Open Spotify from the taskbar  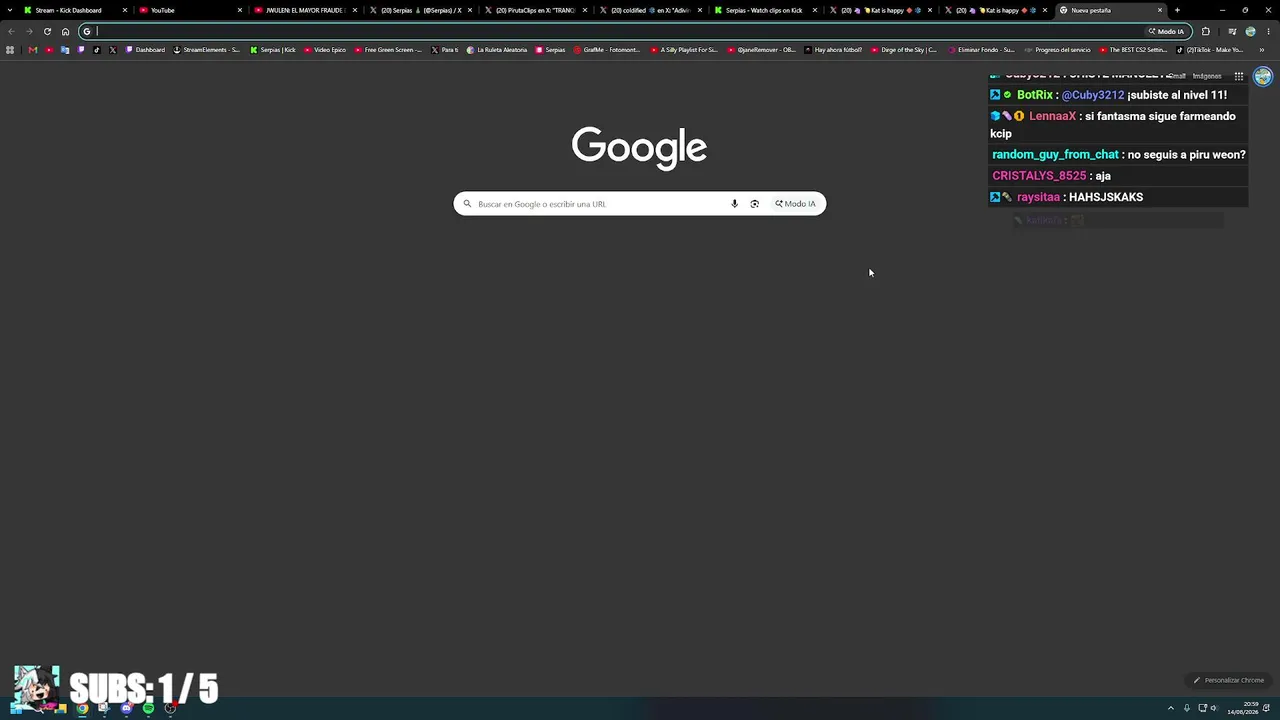(x=148, y=708)
